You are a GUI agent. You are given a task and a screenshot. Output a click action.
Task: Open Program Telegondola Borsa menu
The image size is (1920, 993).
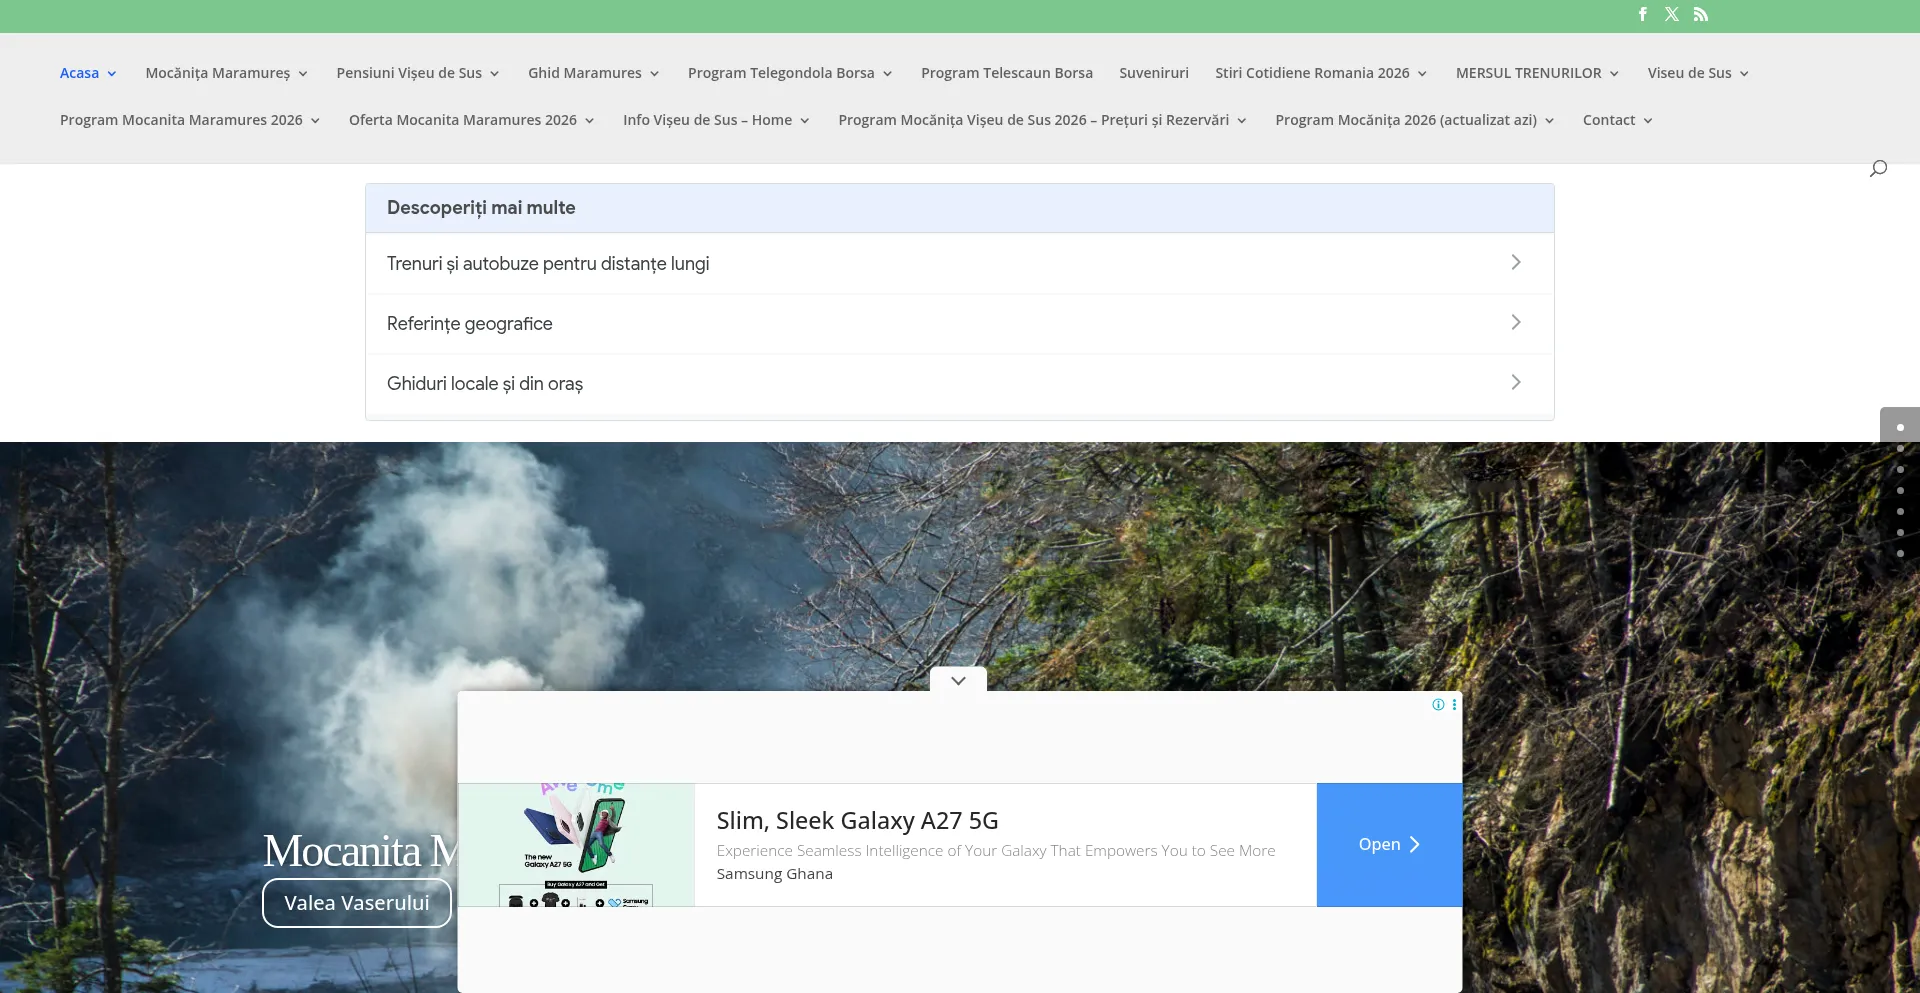coord(781,73)
